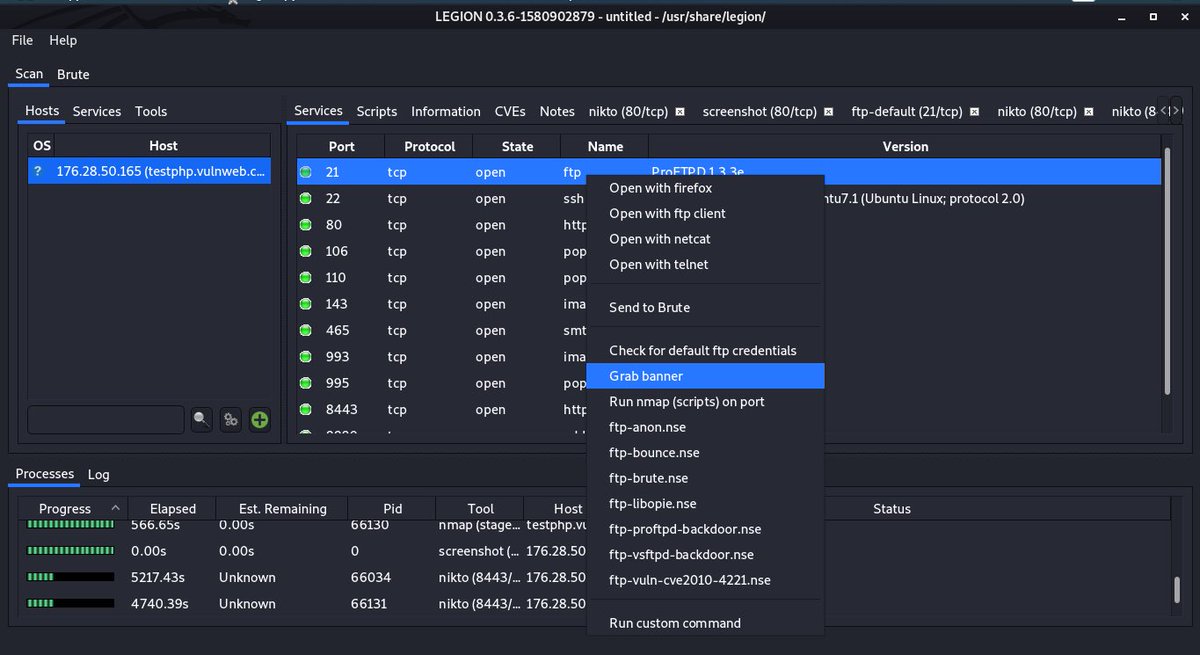Screen dimensions: 1200x655
Task: Click green open-status dot for port 21
Action: click(x=306, y=173)
